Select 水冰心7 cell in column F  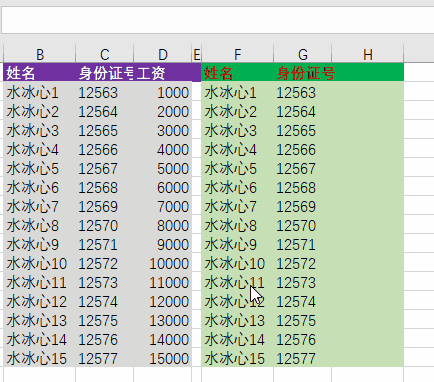237,206
